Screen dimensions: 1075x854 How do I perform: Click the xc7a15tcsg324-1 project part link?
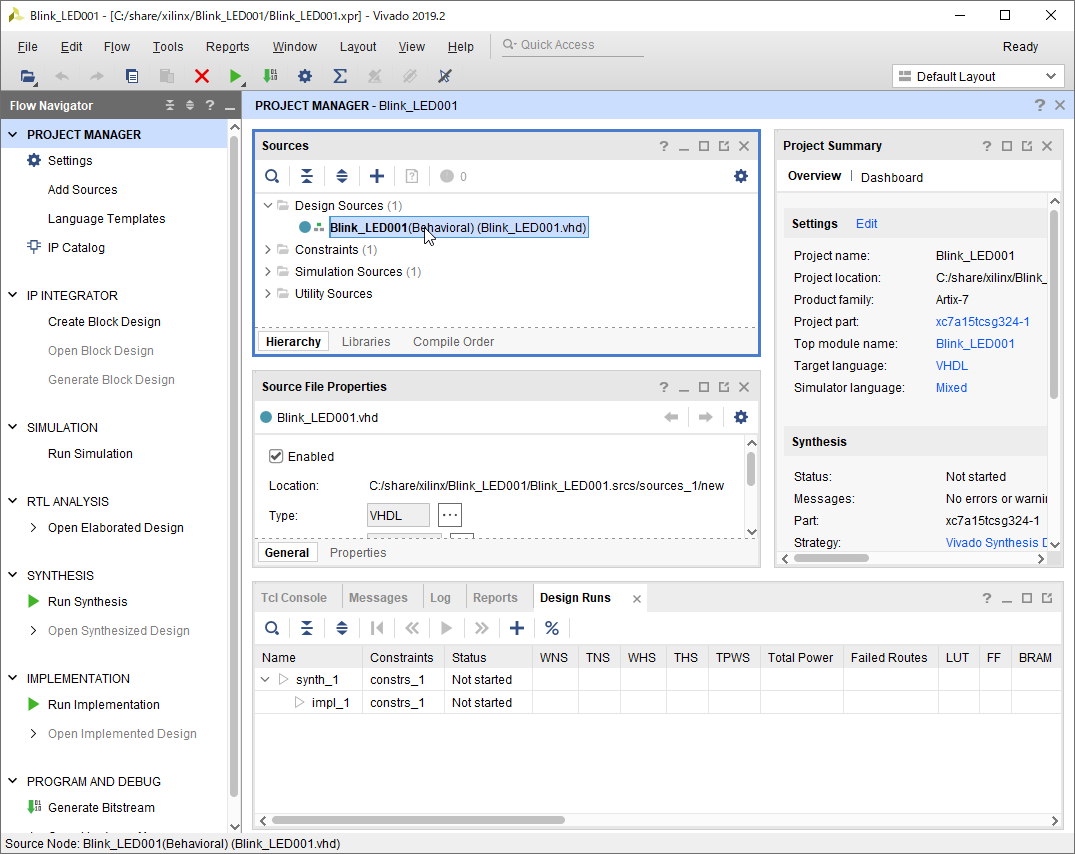click(x=982, y=322)
